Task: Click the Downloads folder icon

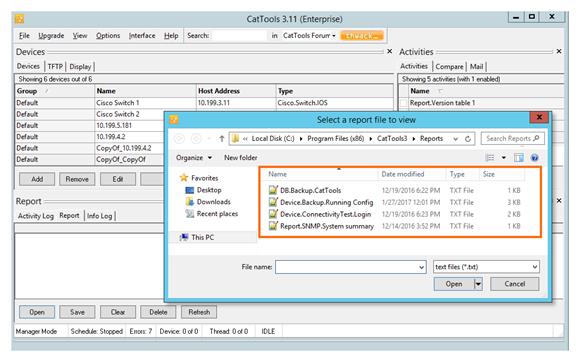Action: (190, 202)
